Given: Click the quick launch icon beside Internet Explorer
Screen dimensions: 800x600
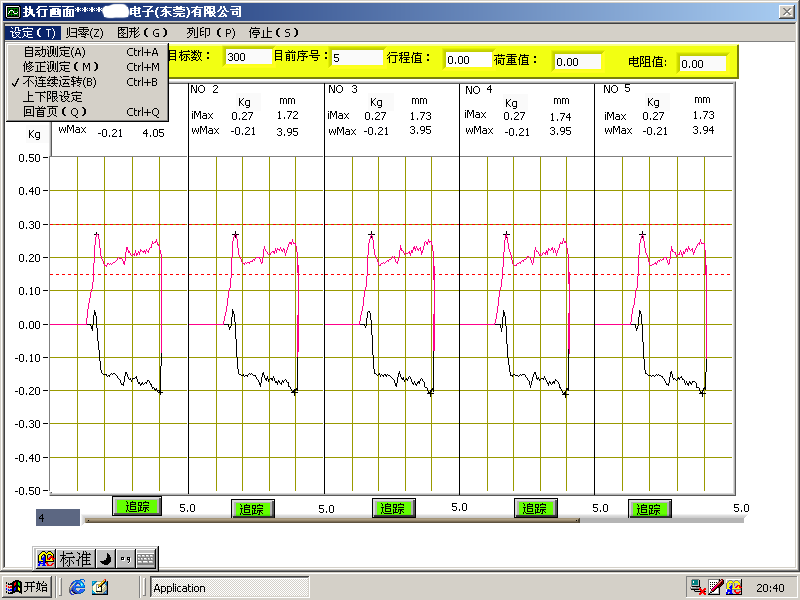Looking at the screenshot, I should (x=99, y=588).
